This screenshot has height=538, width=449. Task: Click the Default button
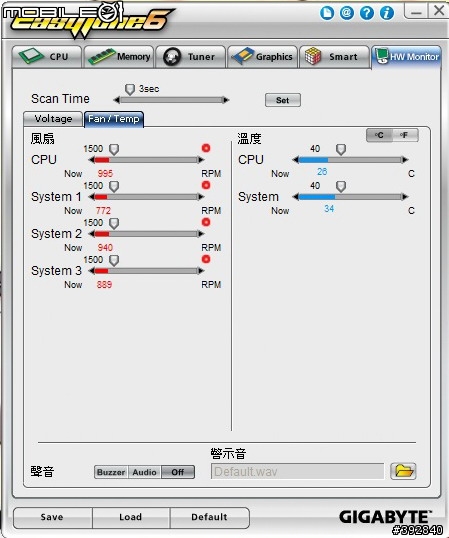tap(209, 517)
